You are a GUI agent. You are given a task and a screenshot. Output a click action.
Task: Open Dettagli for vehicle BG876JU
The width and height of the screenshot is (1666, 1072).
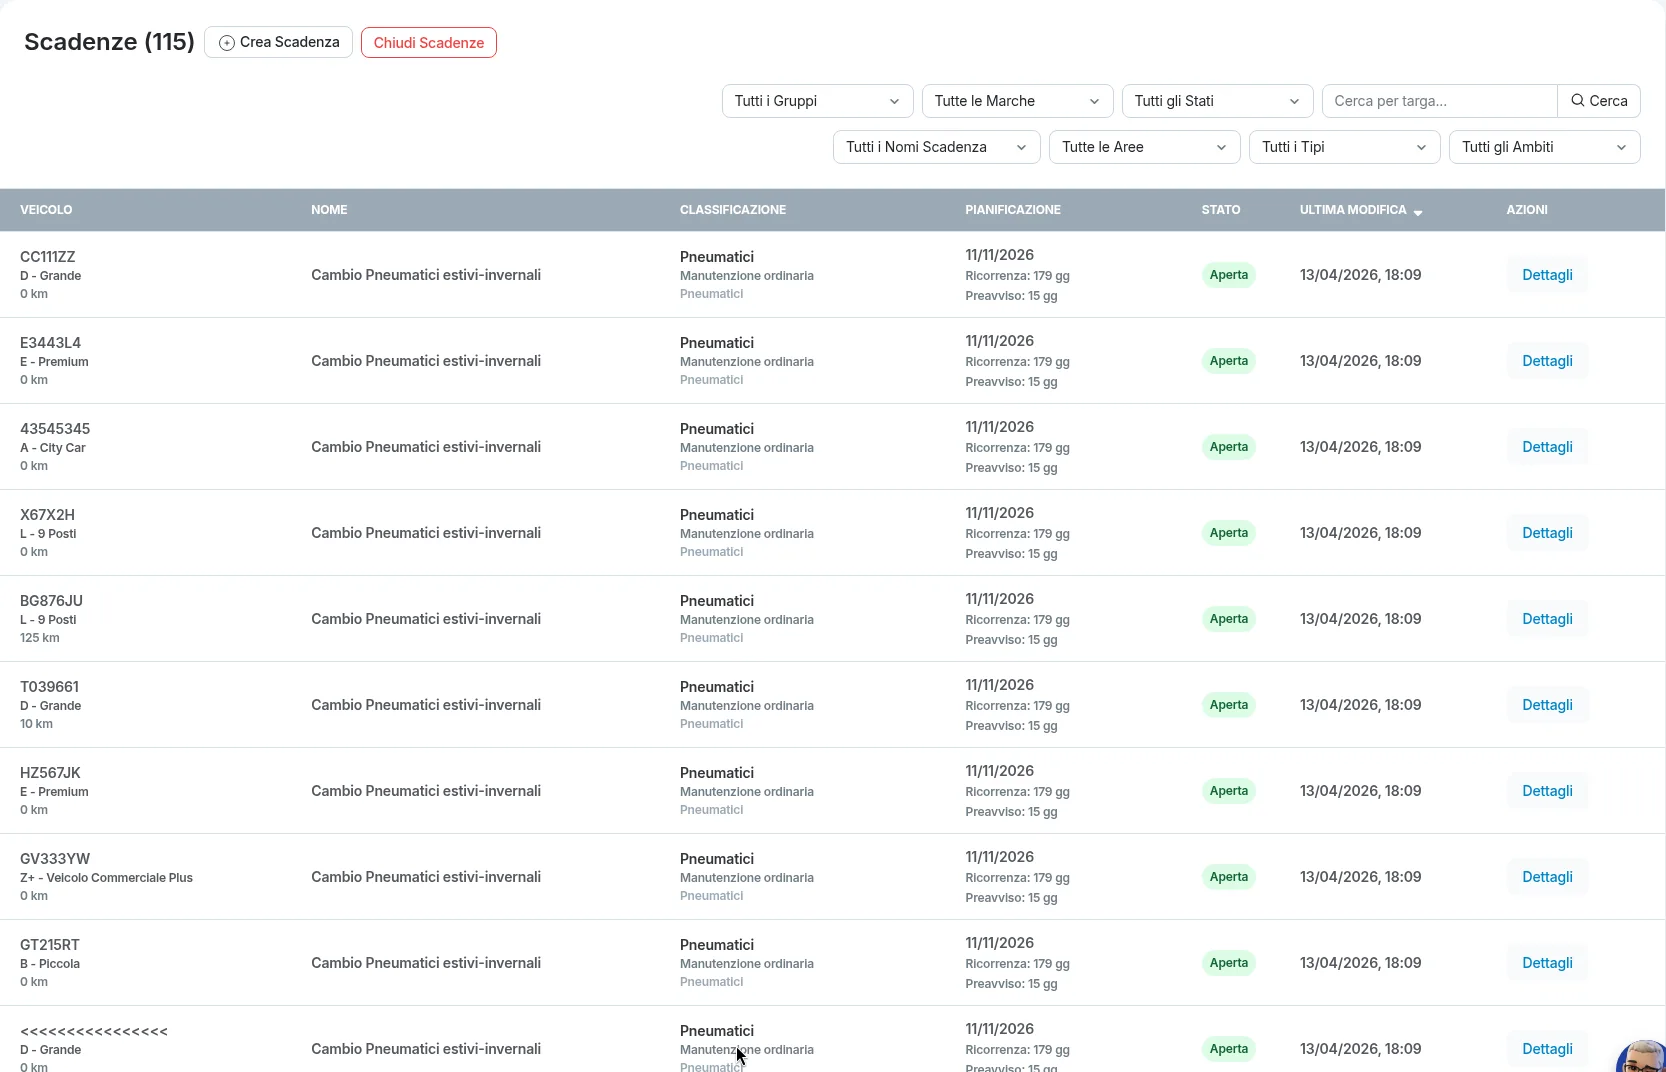[1547, 619]
